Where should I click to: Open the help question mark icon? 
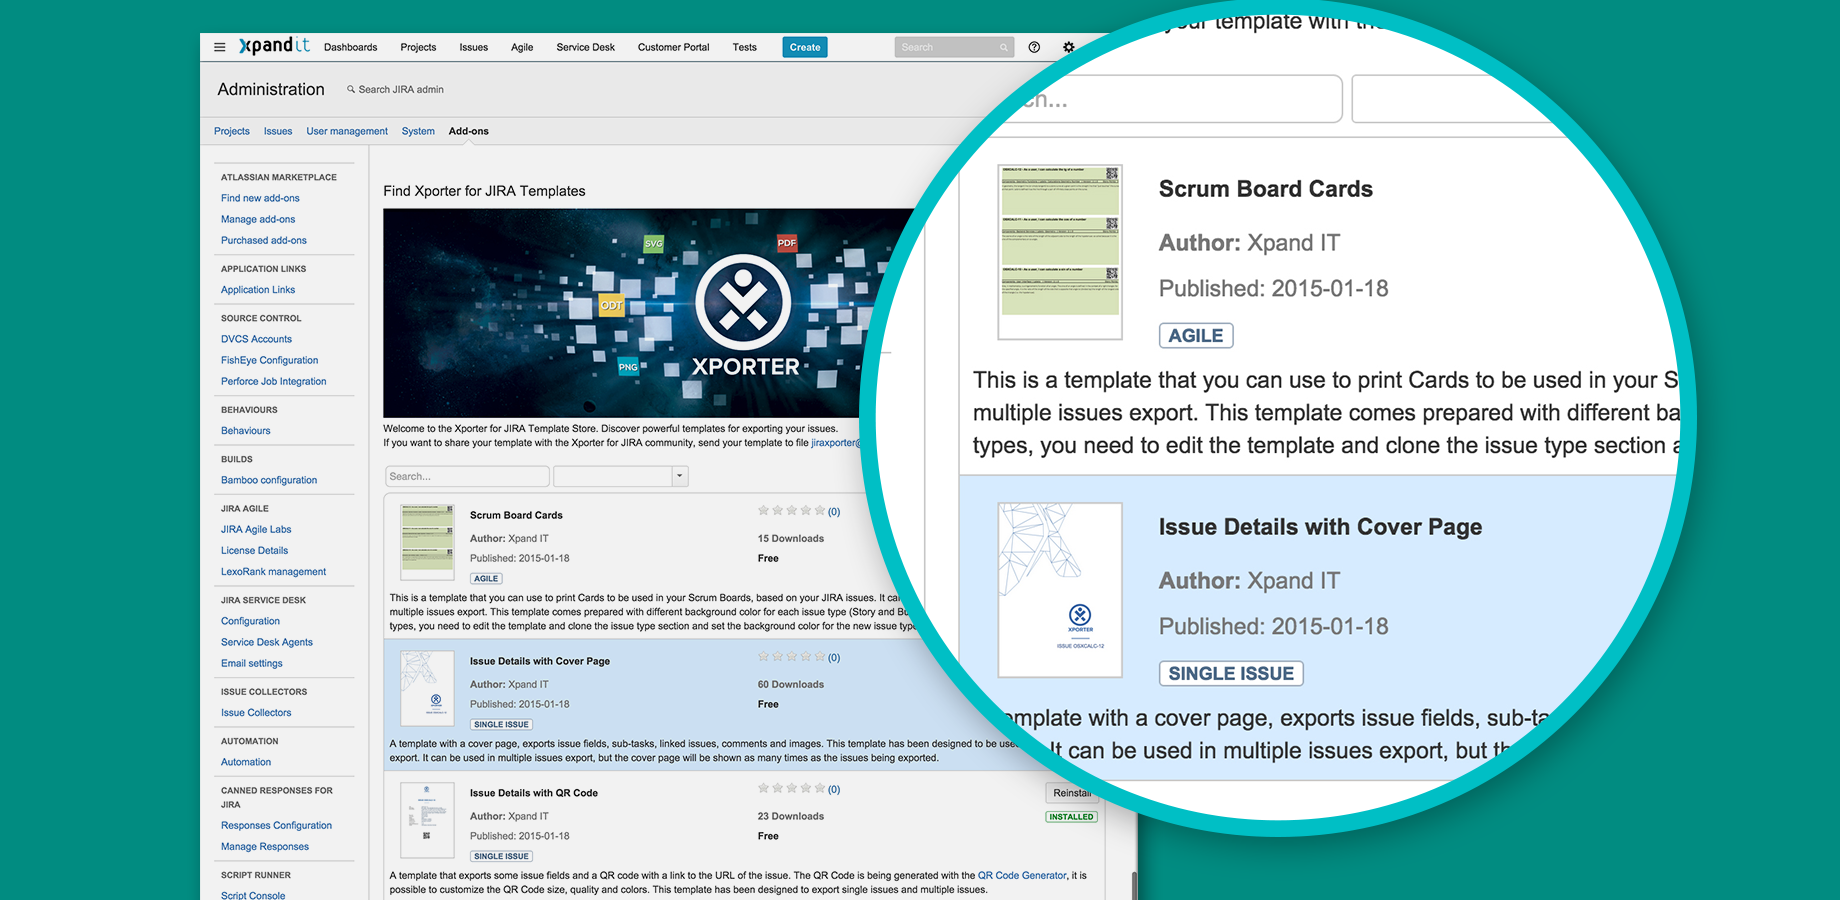[1034, 47]
